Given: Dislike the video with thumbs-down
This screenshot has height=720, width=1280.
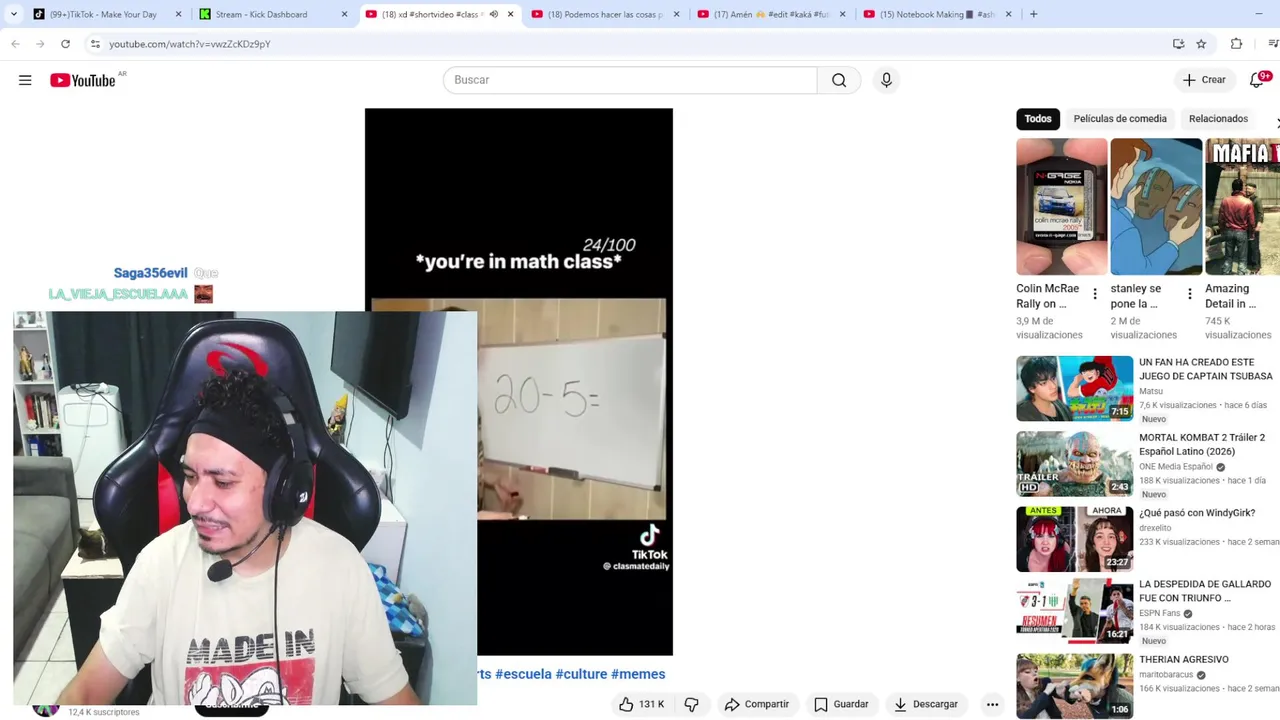Looking at the screenshot, I should coord(691,704).
